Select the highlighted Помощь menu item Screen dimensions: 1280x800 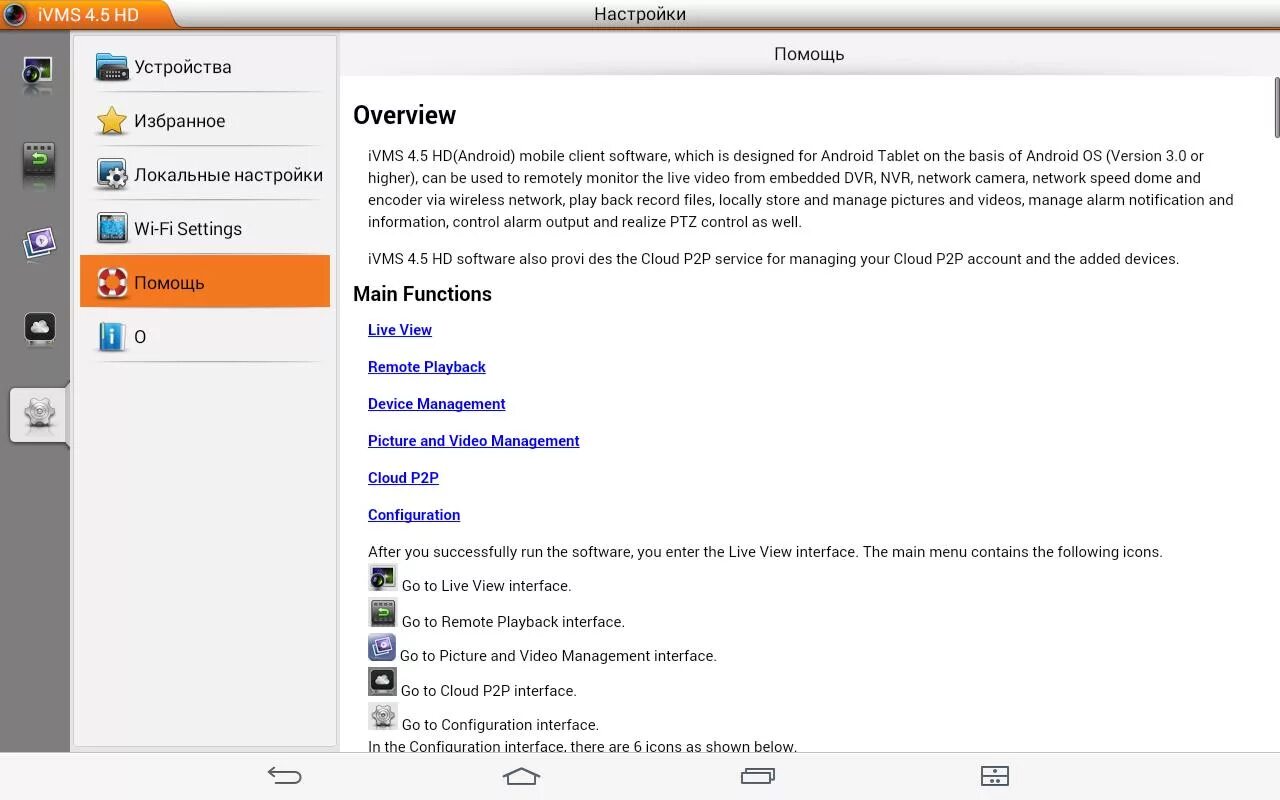coord(205,282)
